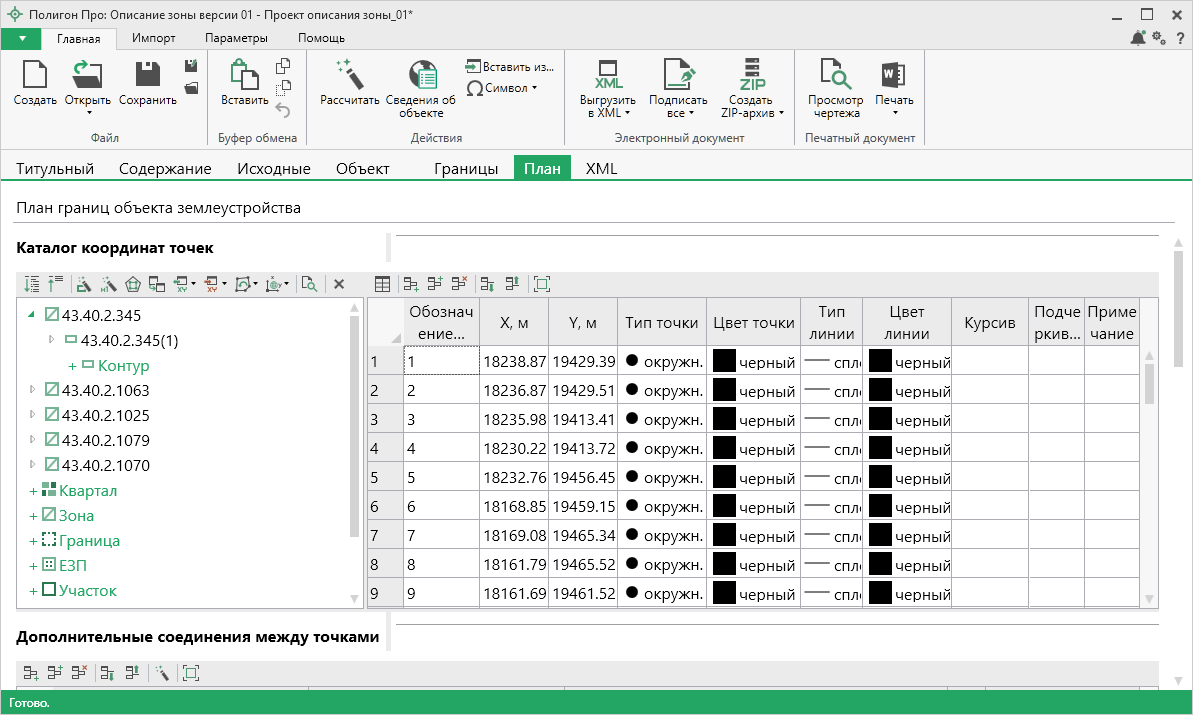Expand the 43.40.2.1063 tree node
This screenshot has width=1193, height=715.
pos(33,390)
